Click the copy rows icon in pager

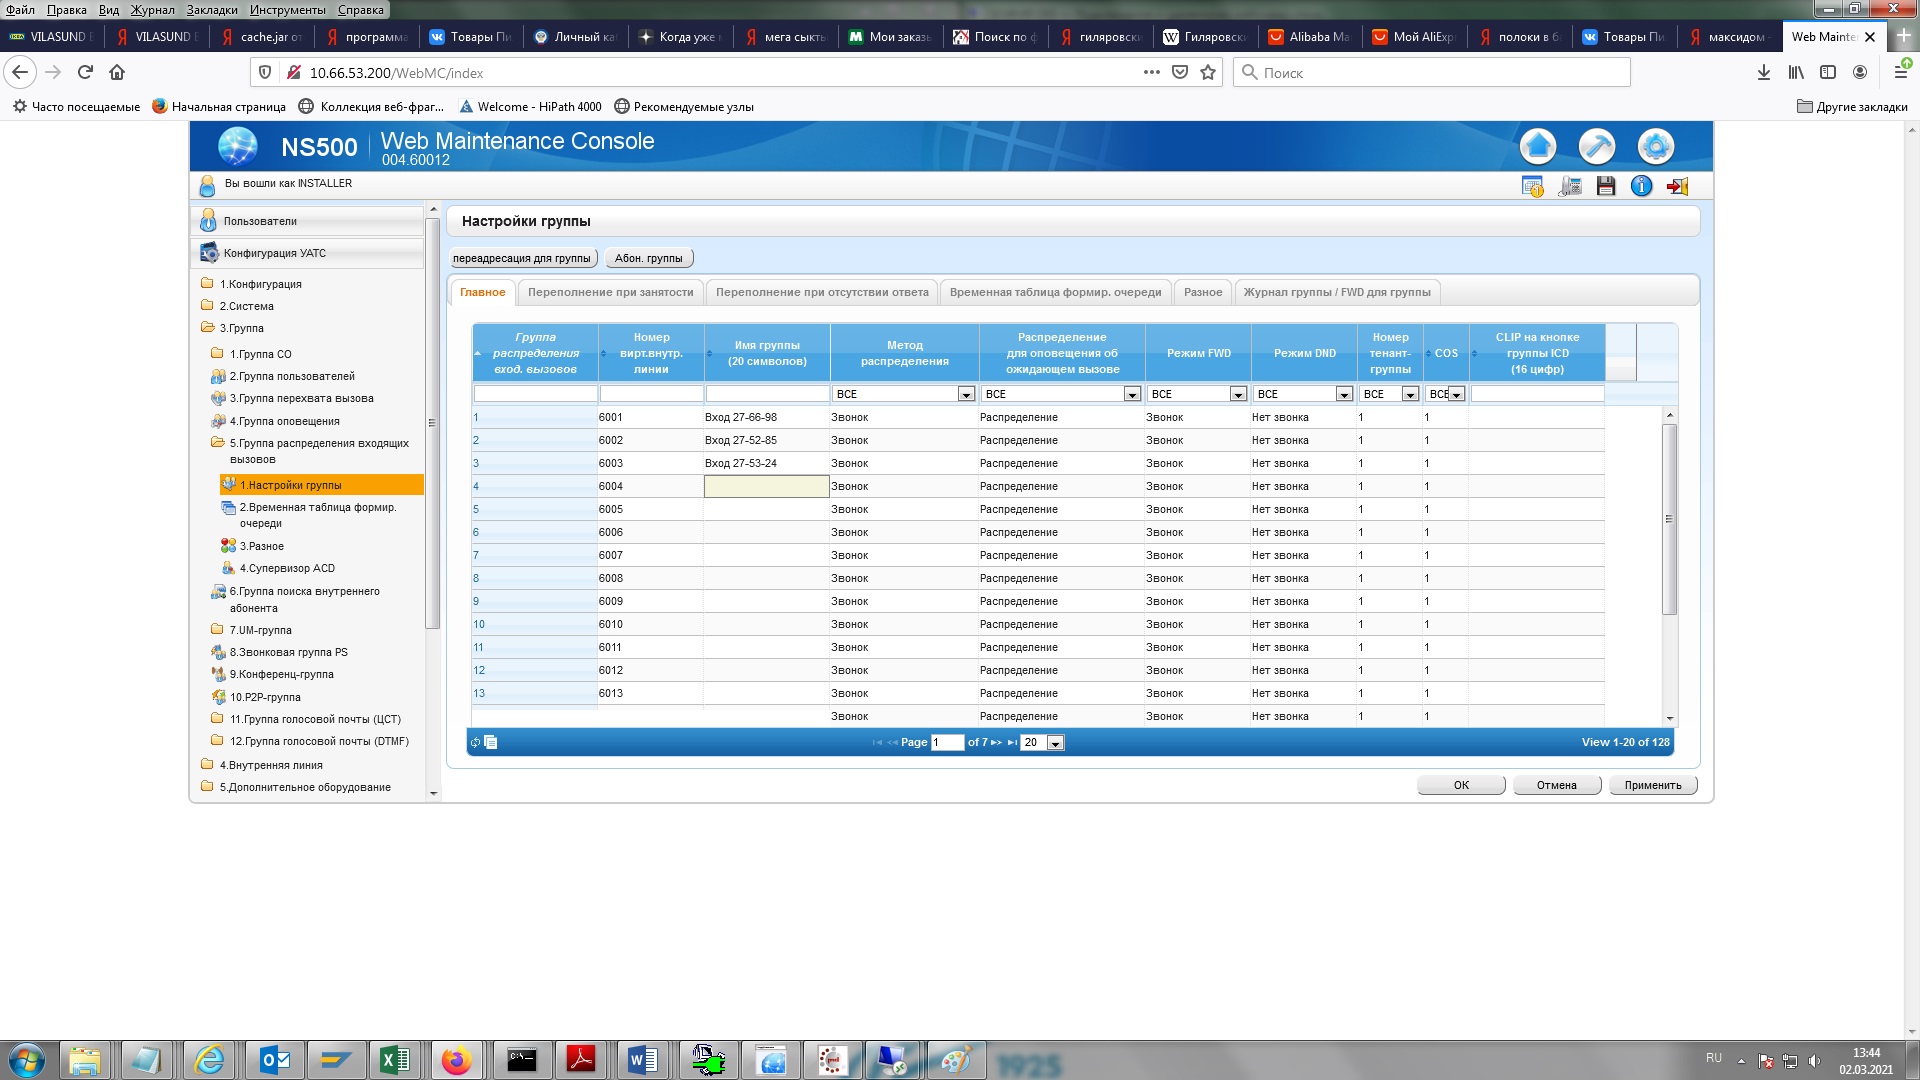click(491, 742)
